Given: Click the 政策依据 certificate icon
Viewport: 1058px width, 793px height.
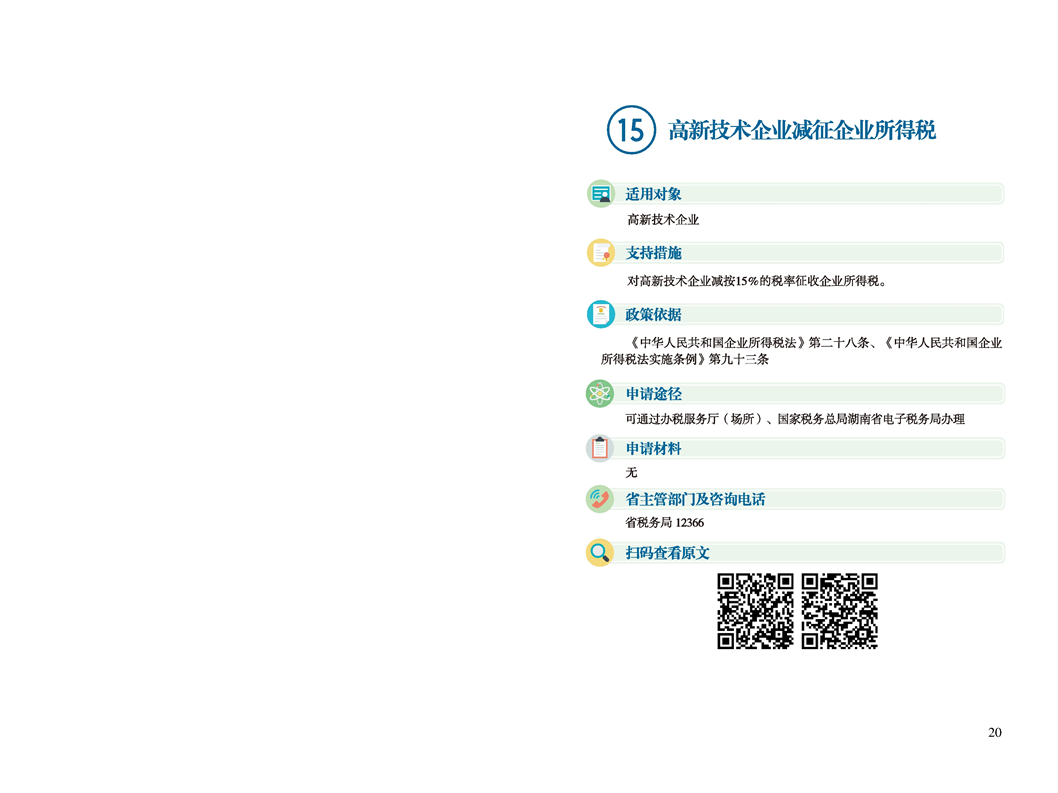Looking at the screenshot, I should [x=601, y=314].
